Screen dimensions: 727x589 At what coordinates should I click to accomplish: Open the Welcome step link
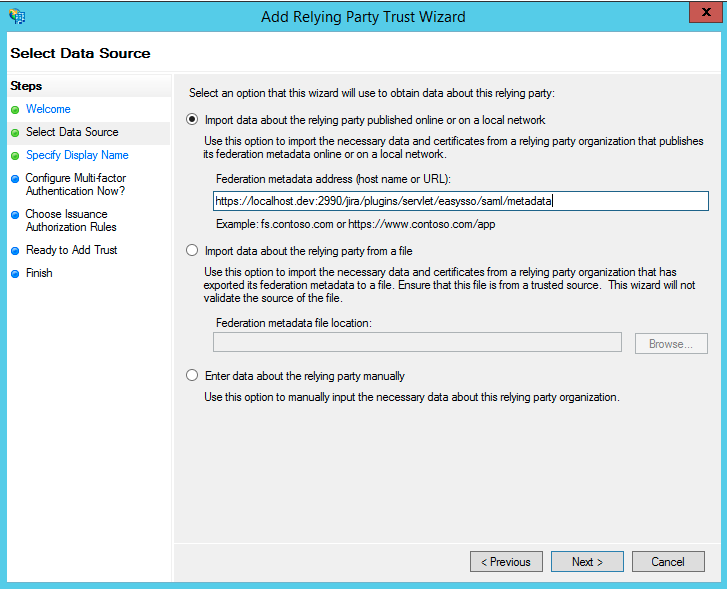[48, 109]
